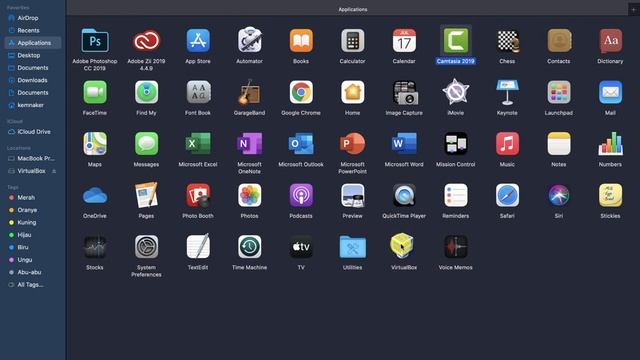Select the Music app icon
This screenshot has height=360, width=640.
(x=507, y=144)
